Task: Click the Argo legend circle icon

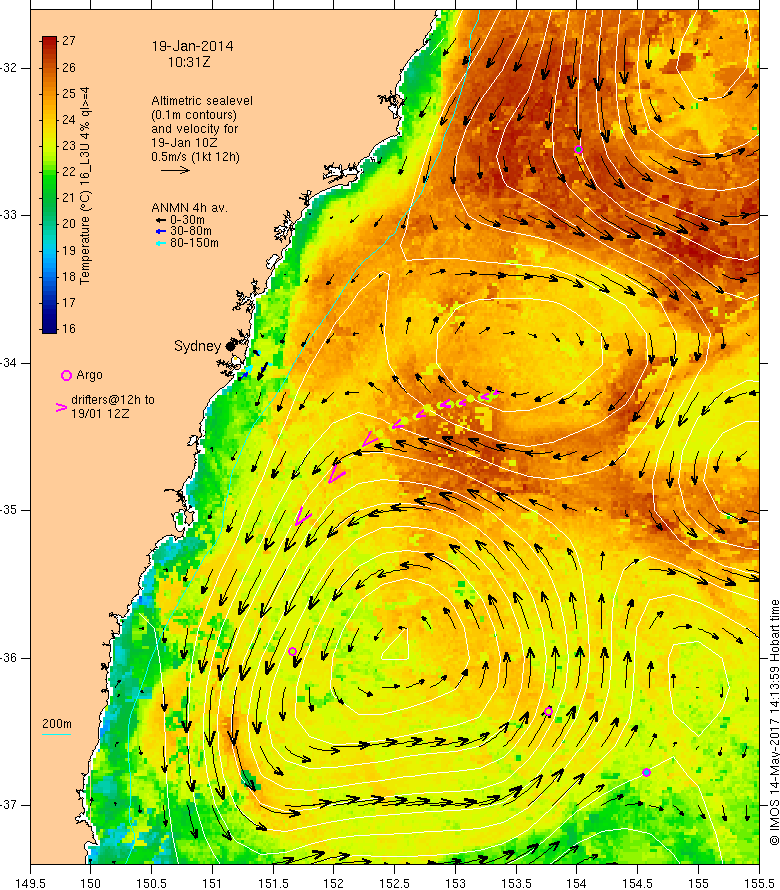Action: coord(66,375)
